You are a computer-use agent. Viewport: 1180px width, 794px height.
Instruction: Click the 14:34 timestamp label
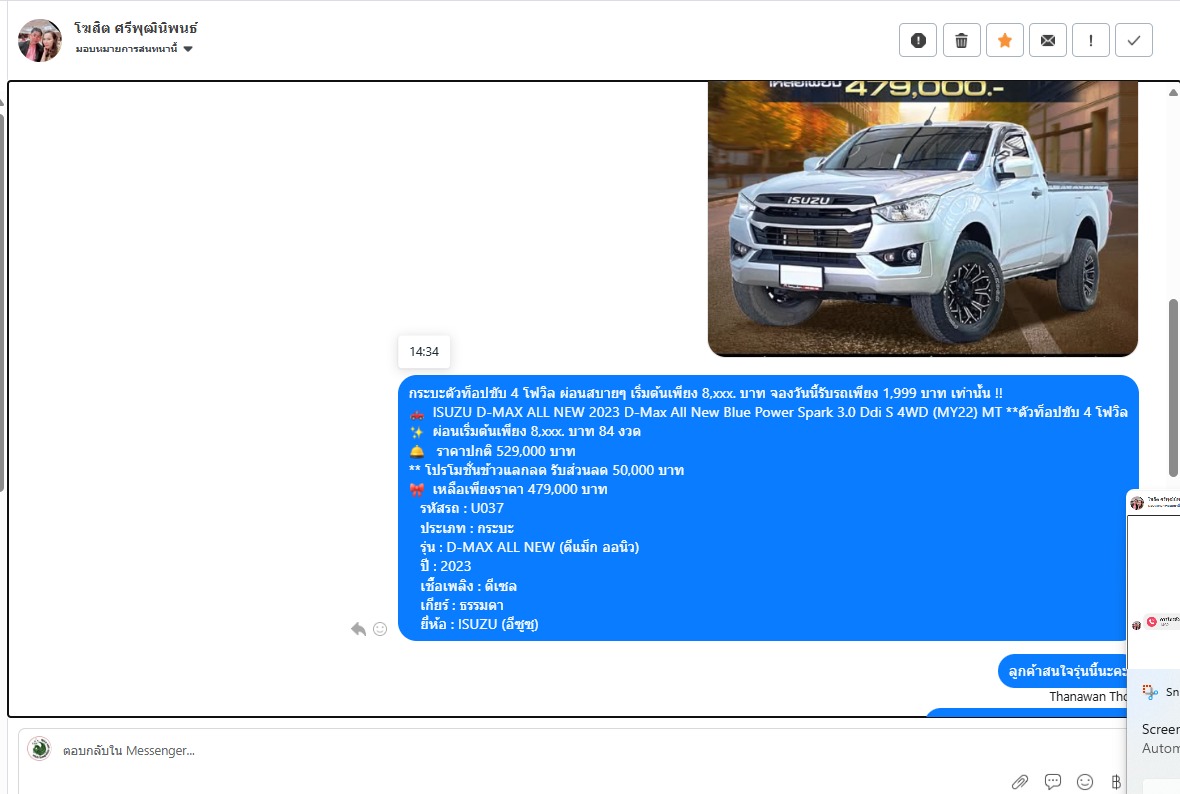tap(424, 351)
